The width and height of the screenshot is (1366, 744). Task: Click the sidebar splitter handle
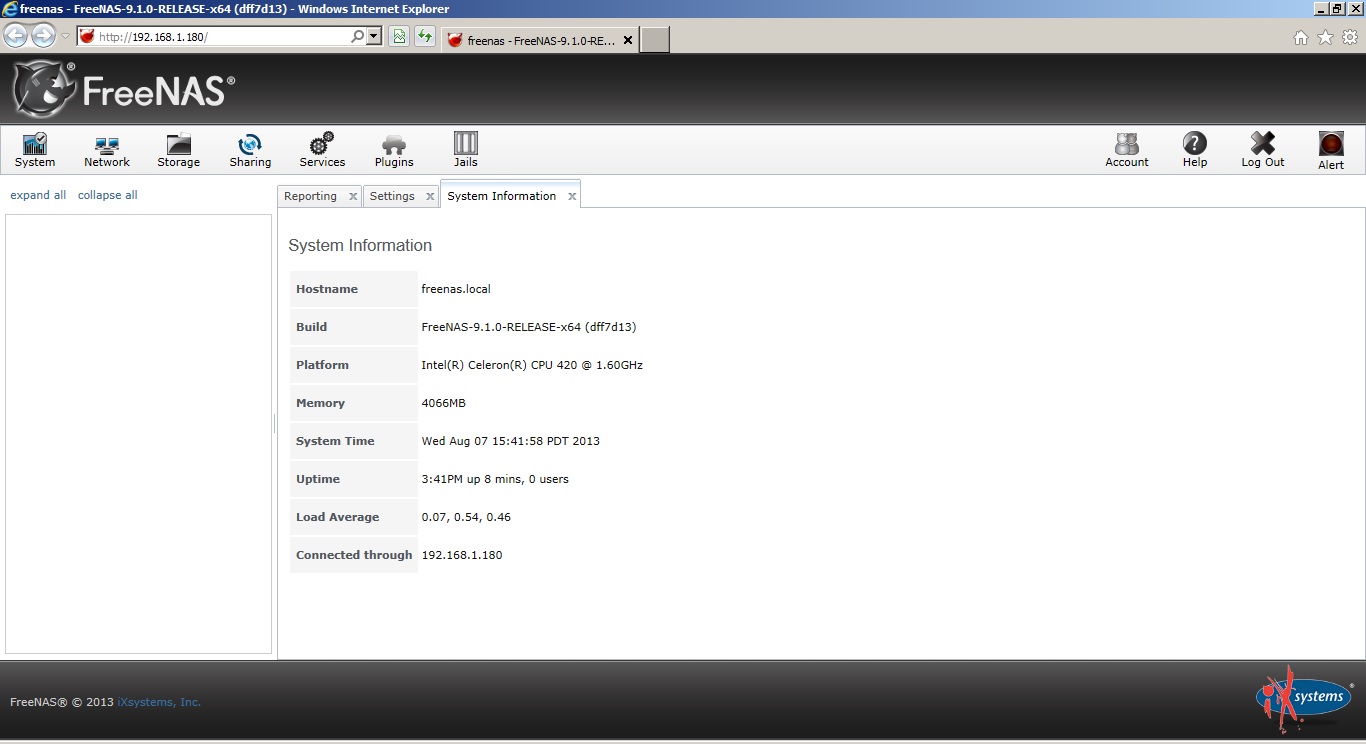coord(274,424)
